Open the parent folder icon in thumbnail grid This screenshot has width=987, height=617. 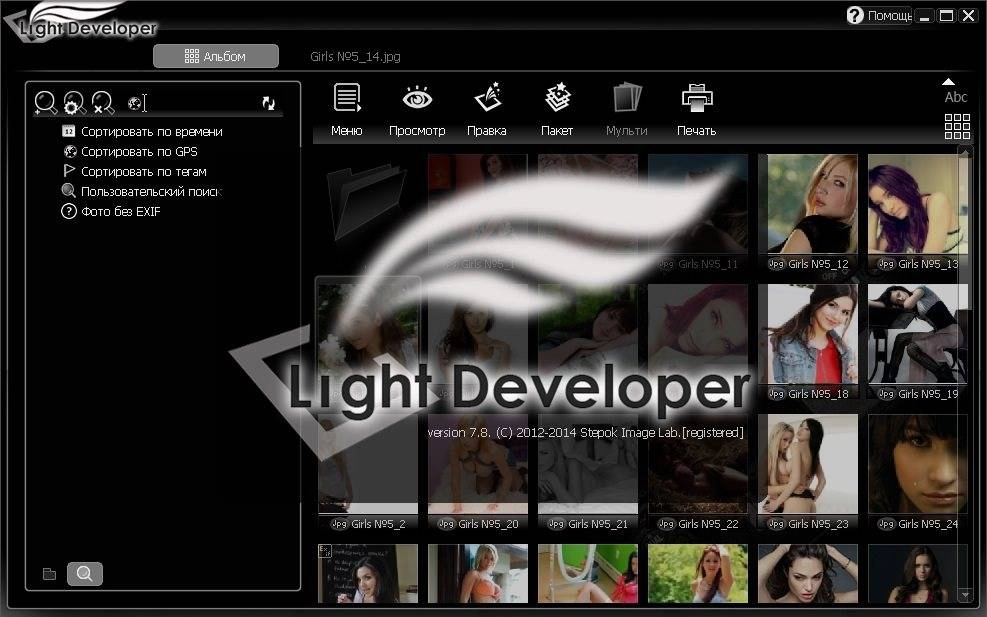coord(368,200)
